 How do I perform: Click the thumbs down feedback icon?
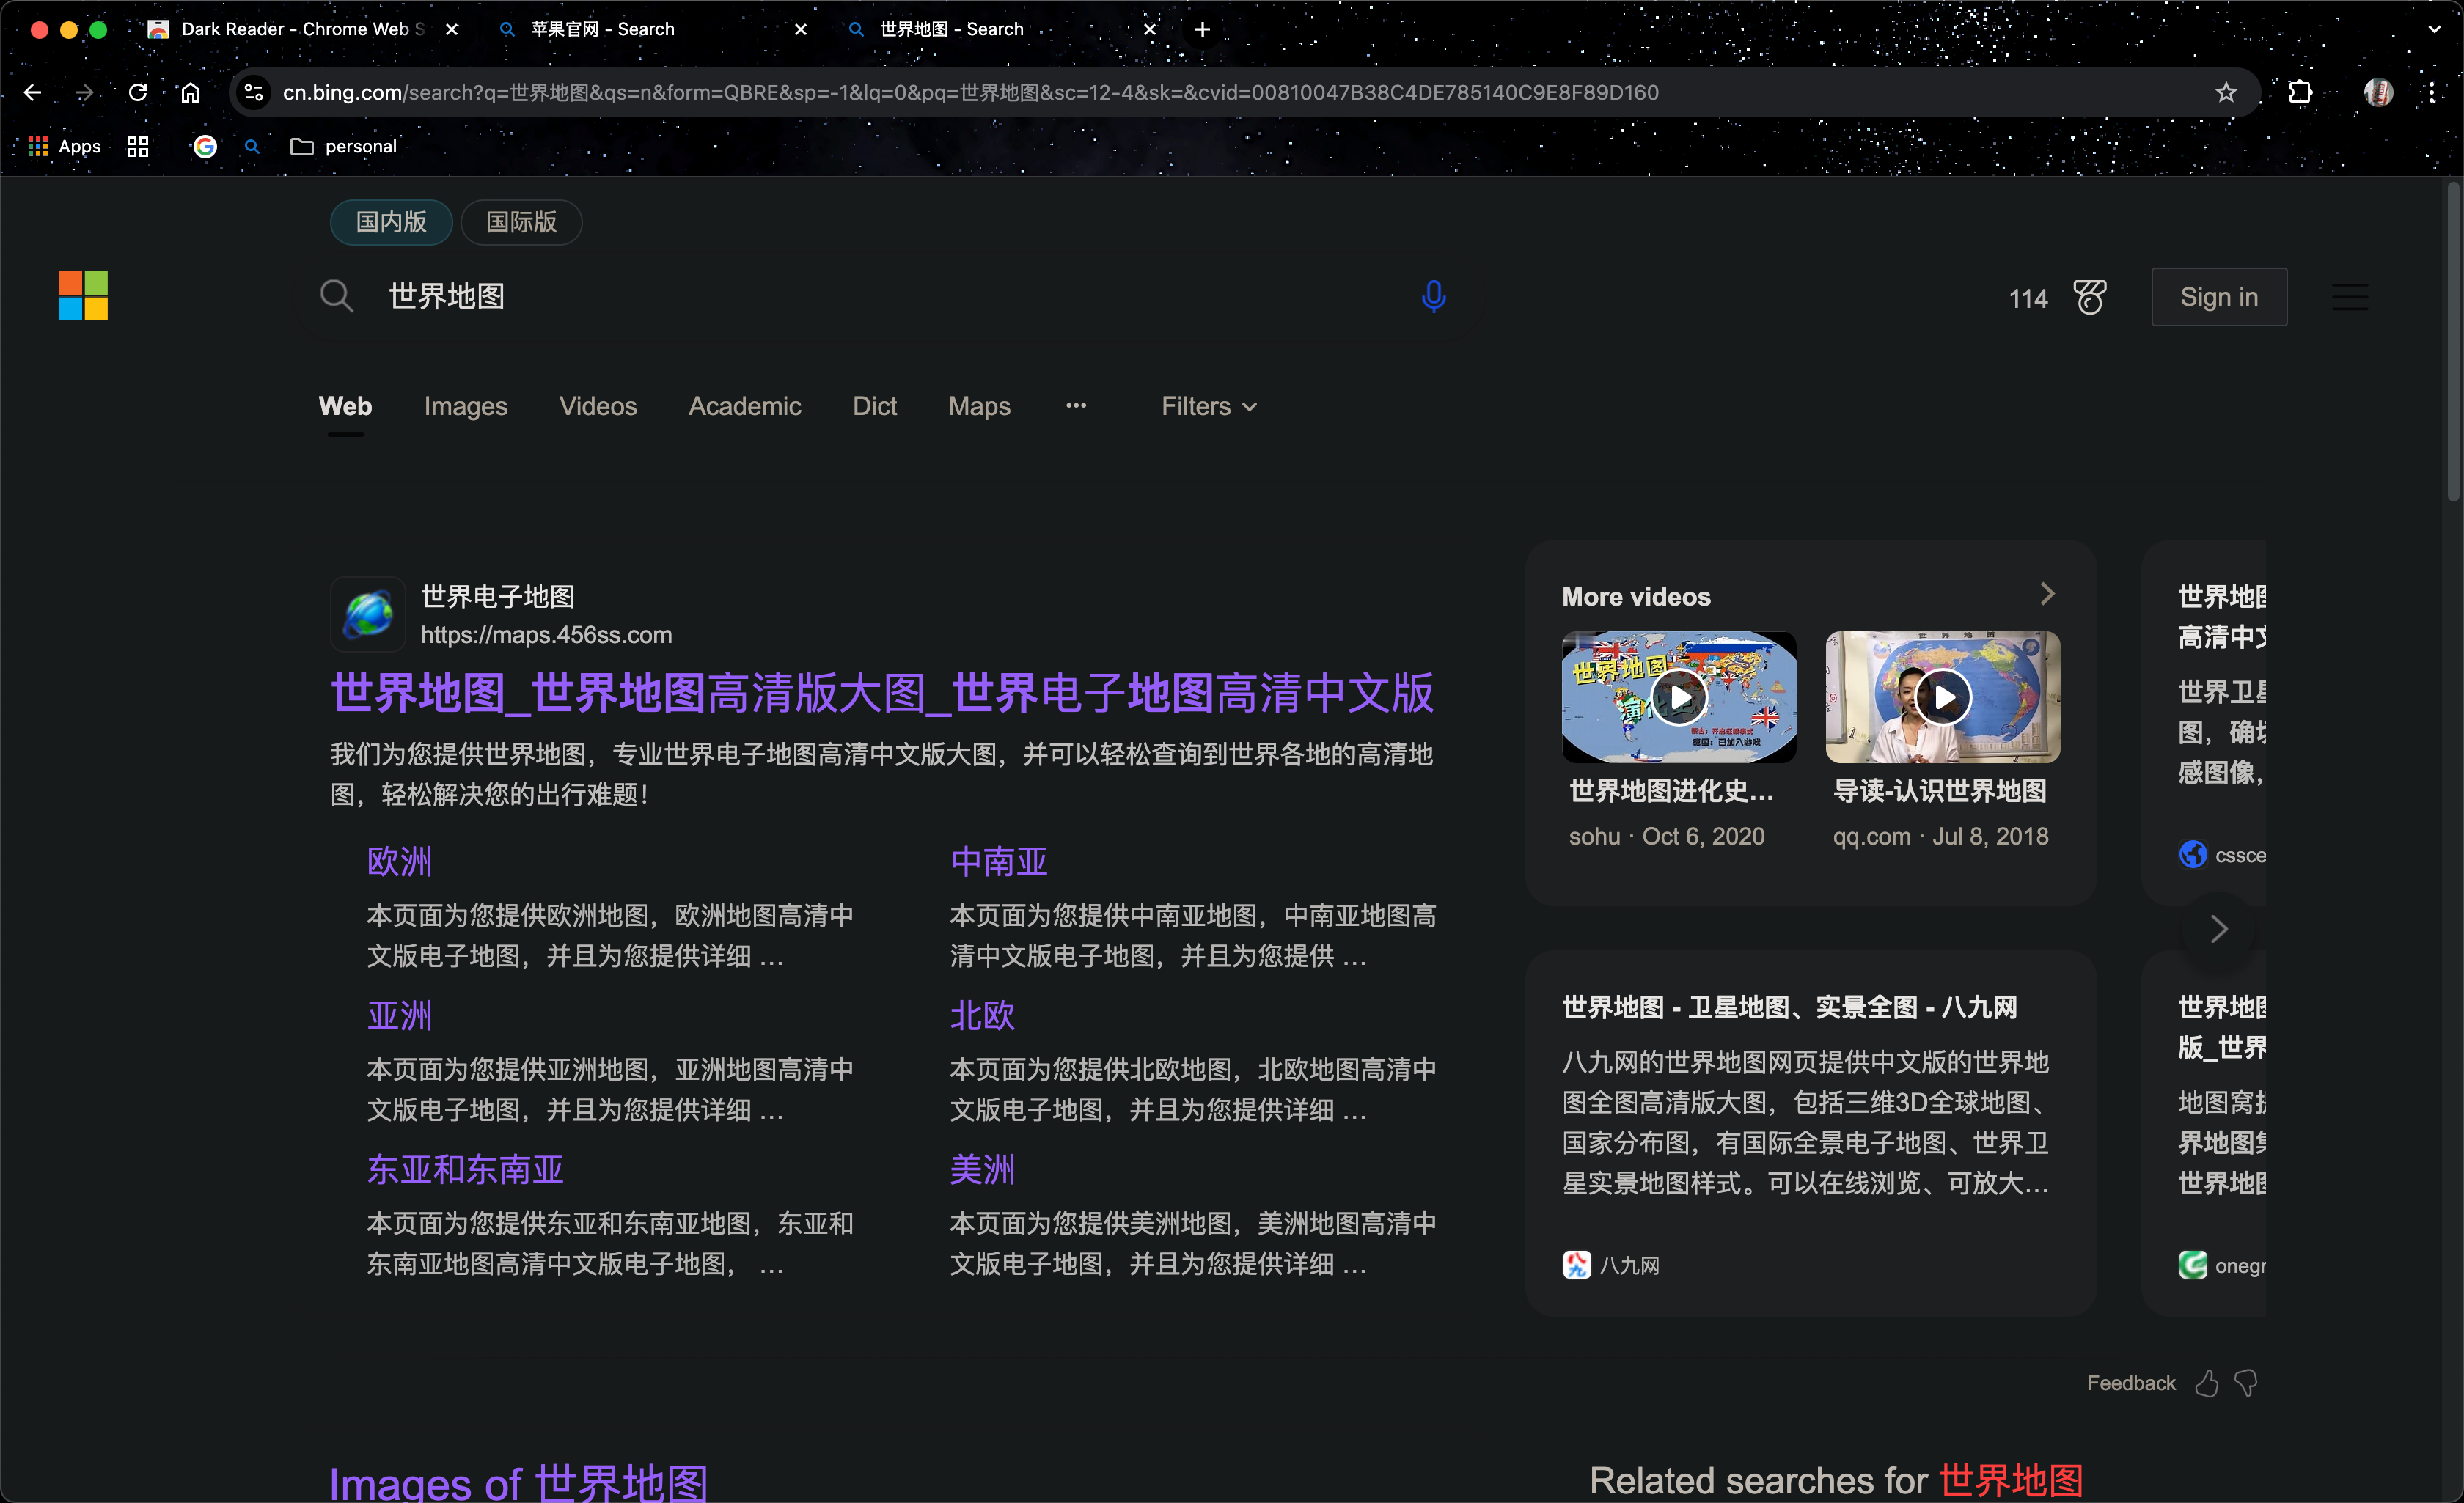[x=2246, y=1383]
